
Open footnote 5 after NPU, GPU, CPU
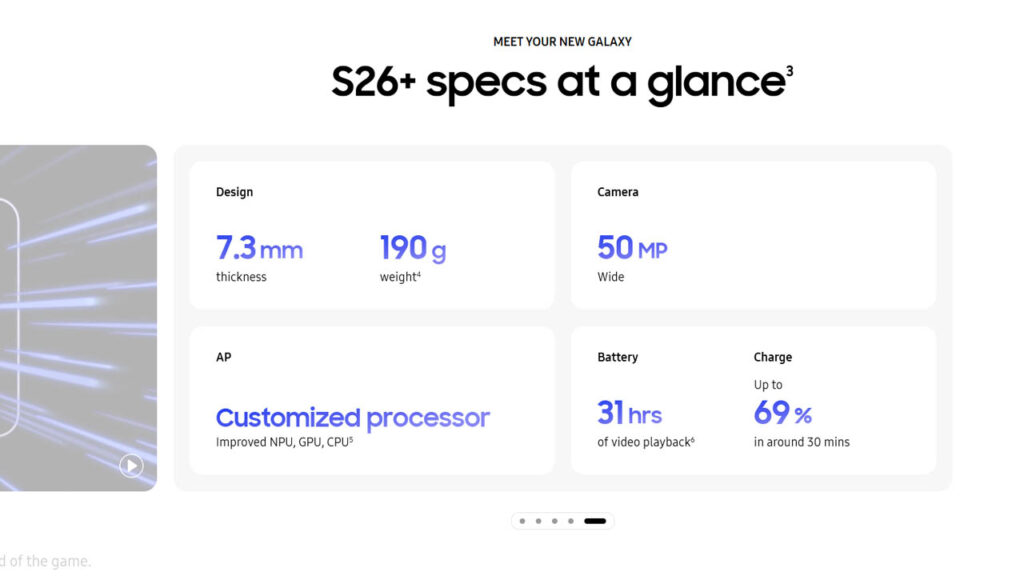pos(351,437)
